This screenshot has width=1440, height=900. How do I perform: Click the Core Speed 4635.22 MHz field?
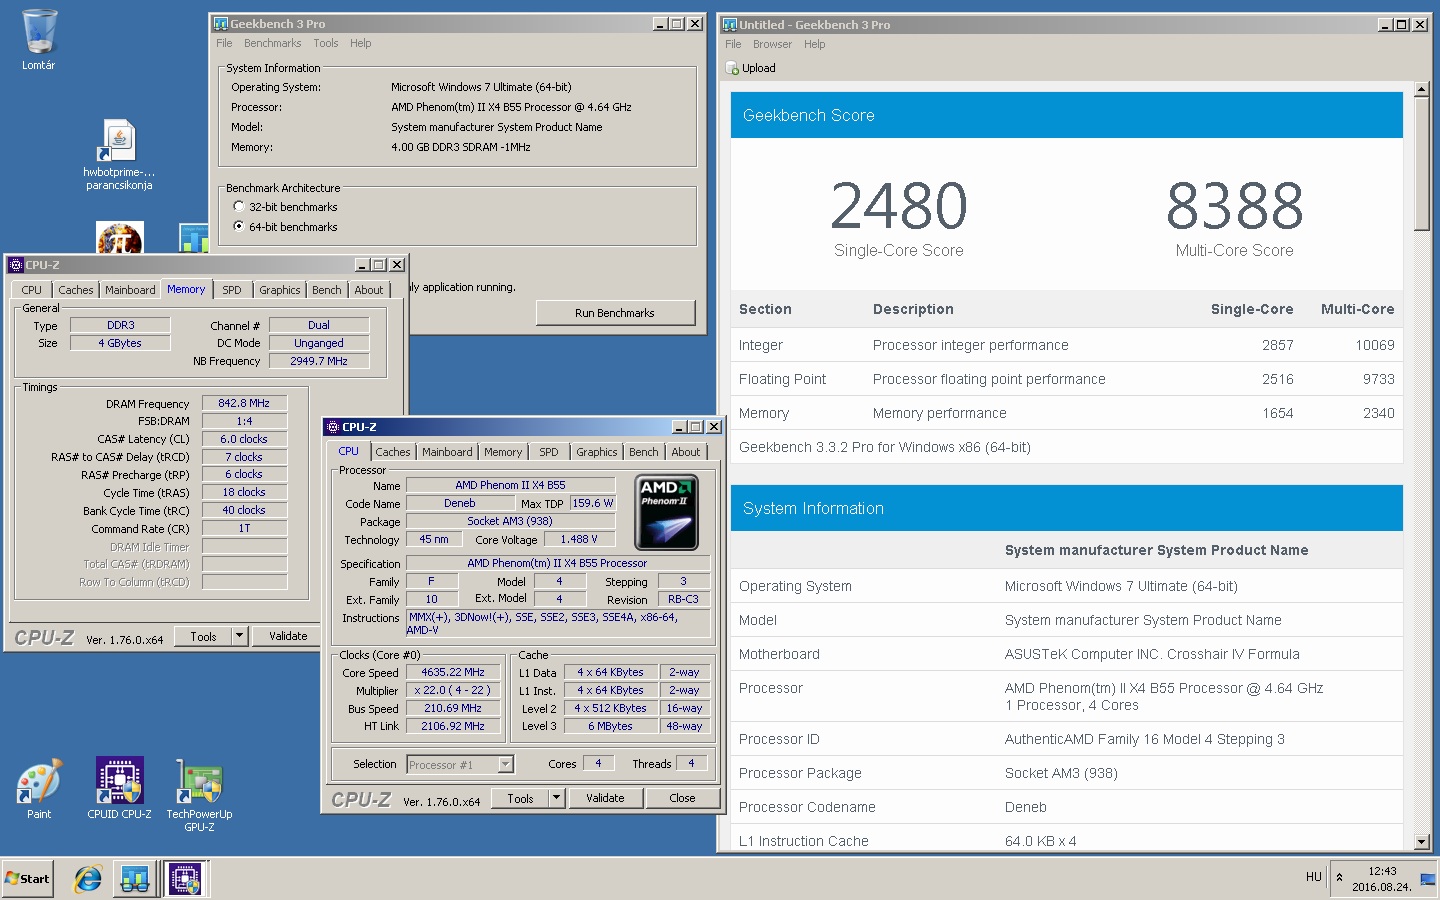point(453,673)
